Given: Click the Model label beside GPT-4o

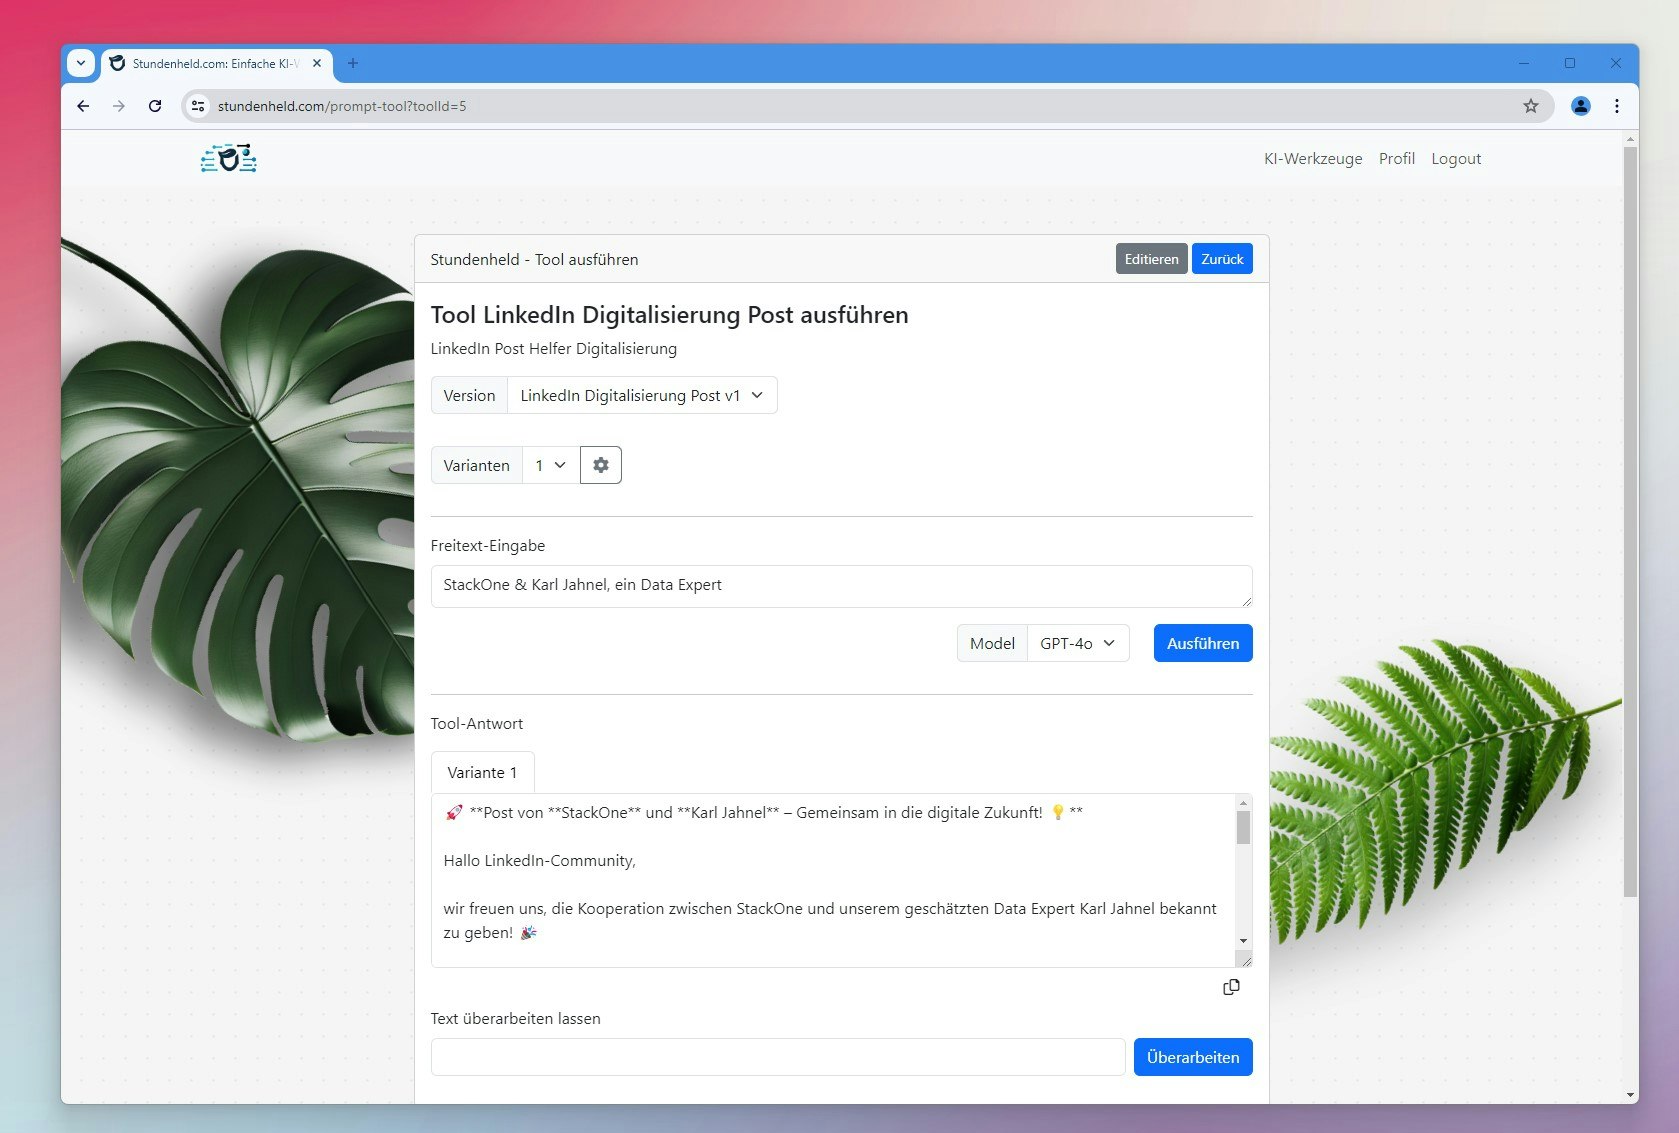Looking at the screenshot, I should (x=992, y=643).
